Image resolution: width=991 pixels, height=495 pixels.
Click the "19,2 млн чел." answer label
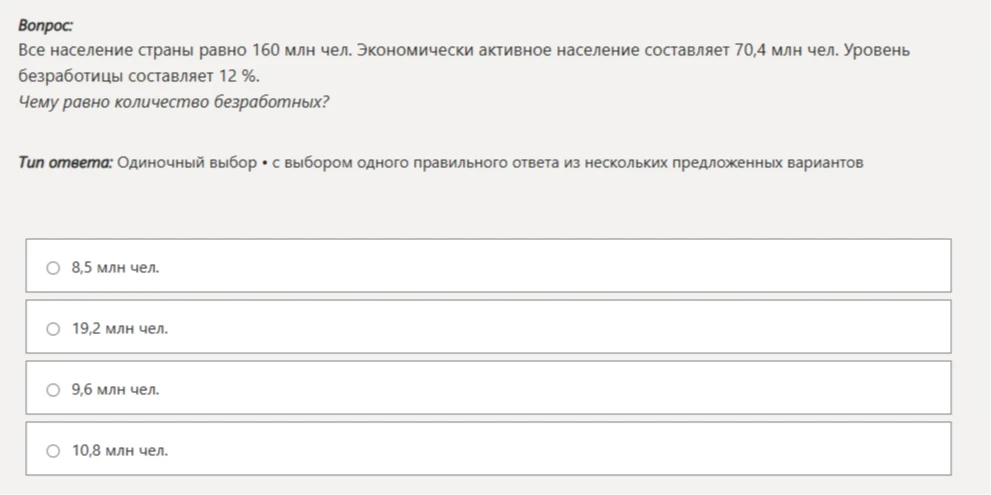pos(120,329)
